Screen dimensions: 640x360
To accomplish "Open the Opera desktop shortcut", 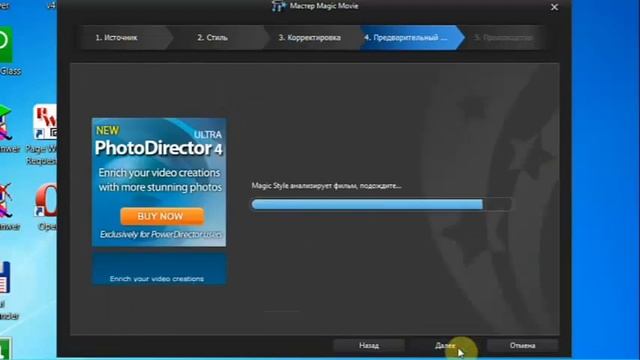I will tap(47, 200).
